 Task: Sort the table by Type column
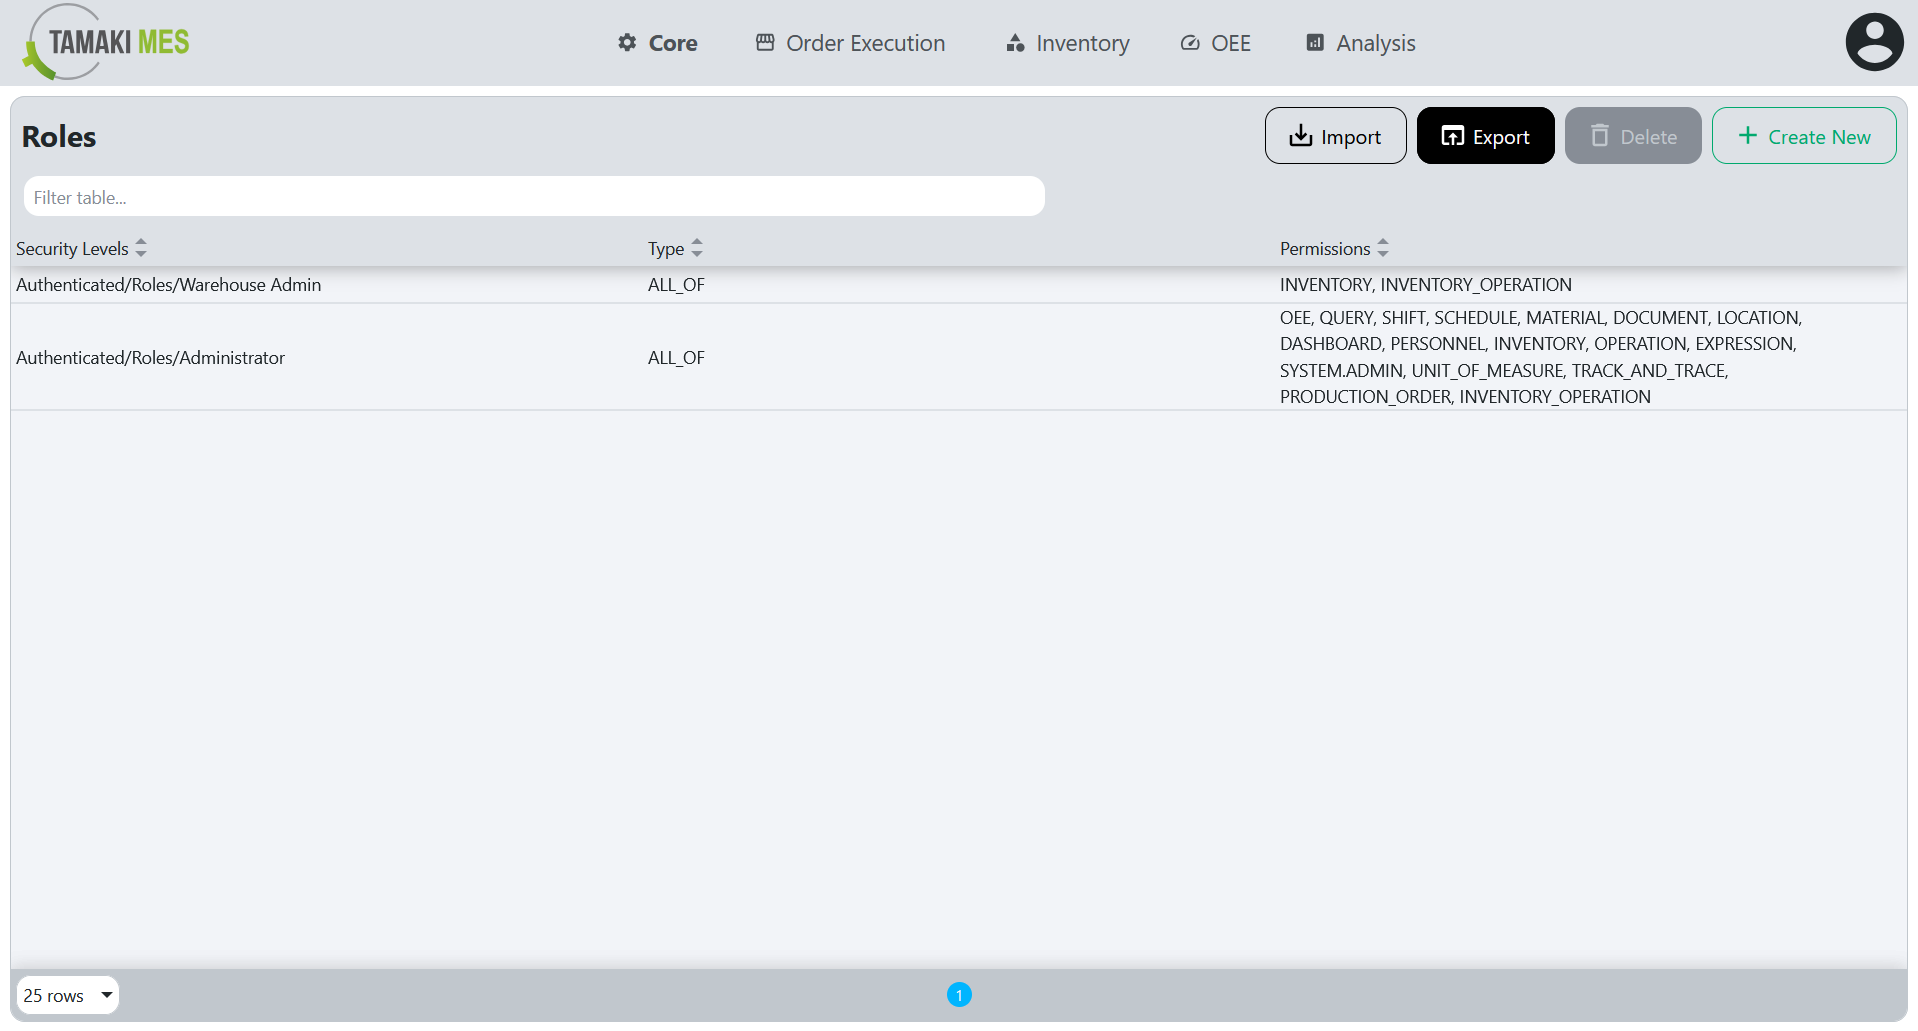(x=696, y=247)
